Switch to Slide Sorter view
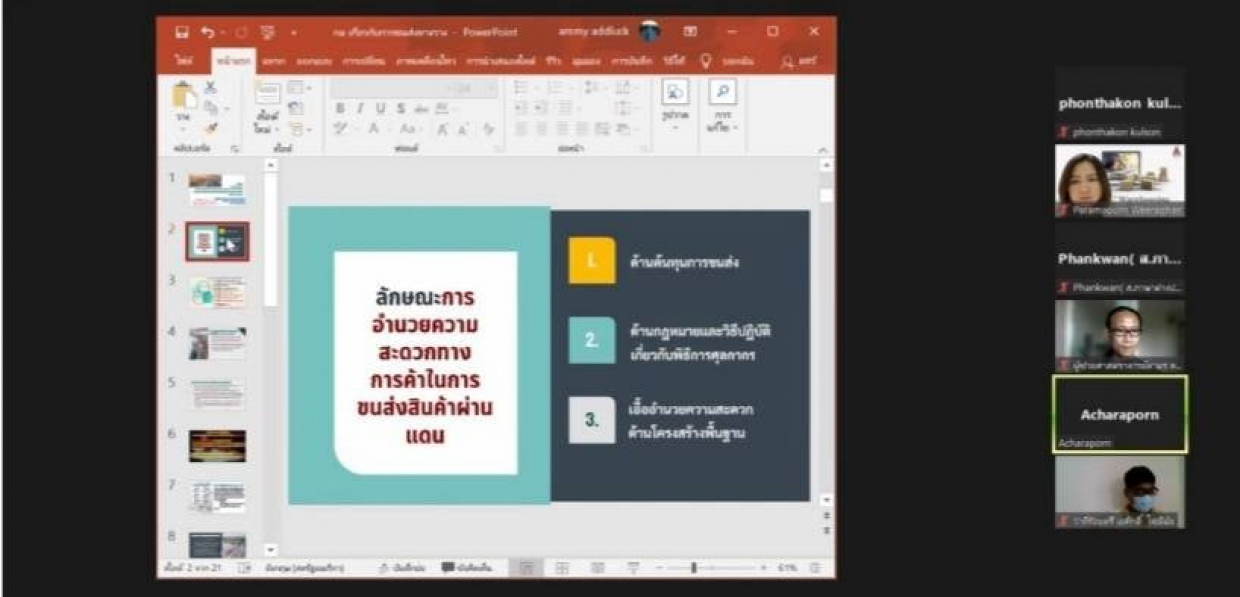The width and height of the screenshot is (1240, 597). (562, 568)
